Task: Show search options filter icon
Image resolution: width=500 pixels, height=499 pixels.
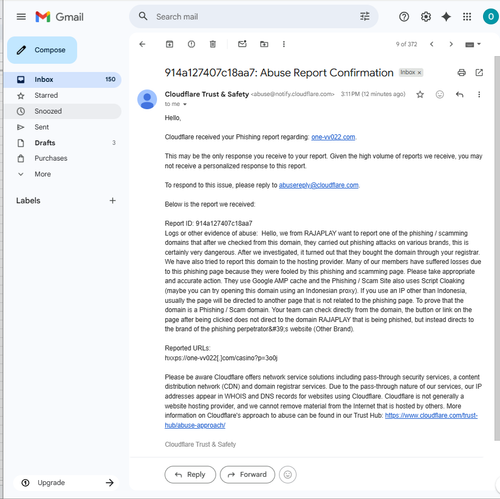Action: 365,16
